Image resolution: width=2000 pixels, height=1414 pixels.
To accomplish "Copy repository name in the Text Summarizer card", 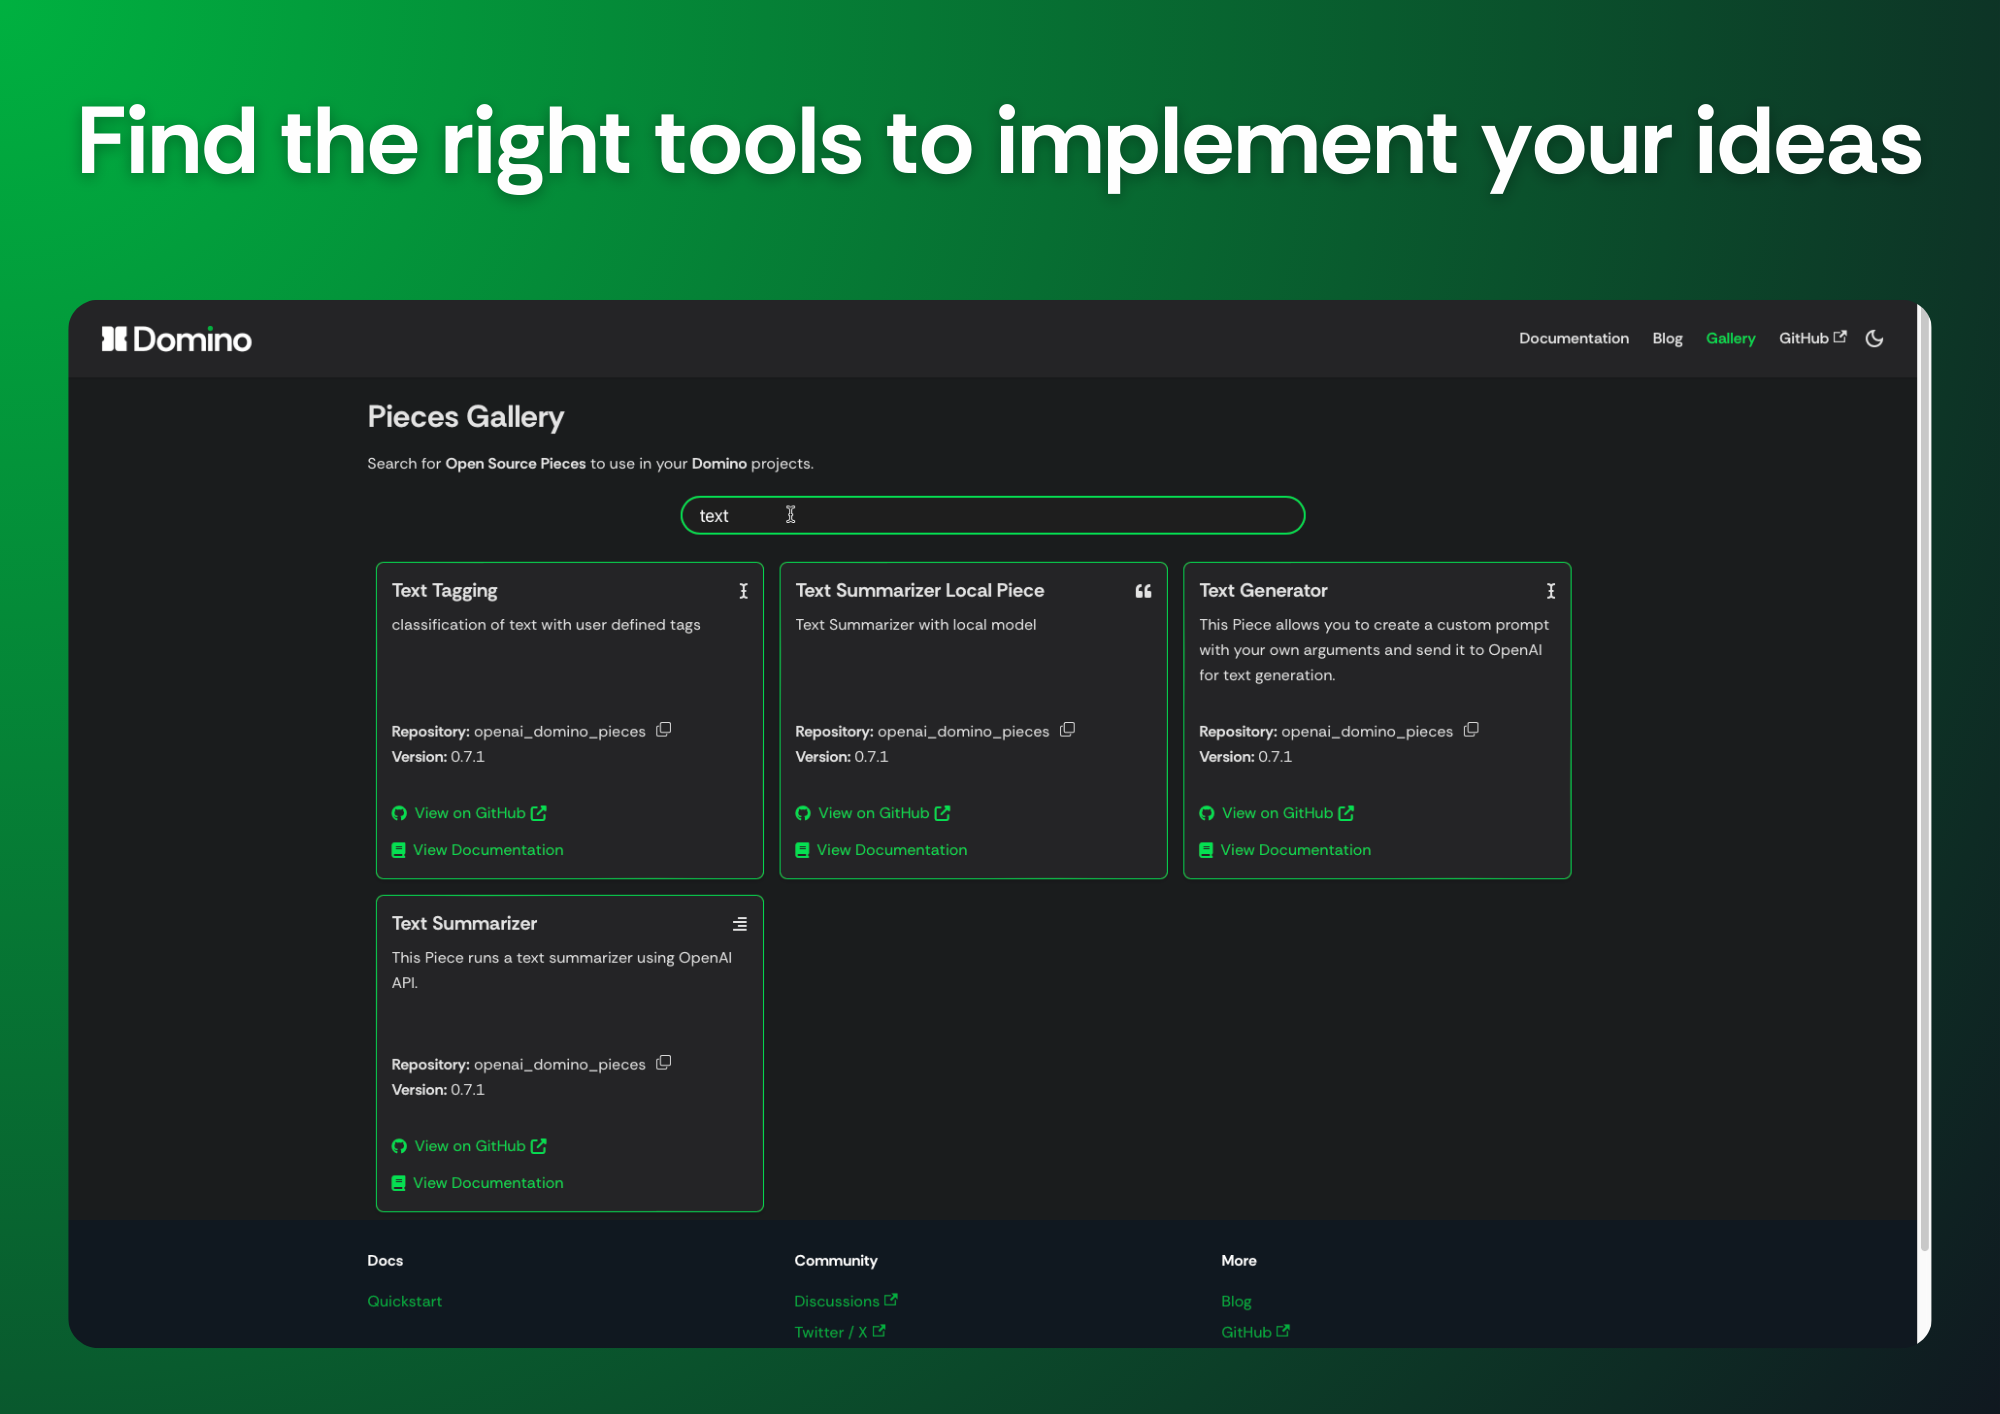I will [x=663, y=1063].
